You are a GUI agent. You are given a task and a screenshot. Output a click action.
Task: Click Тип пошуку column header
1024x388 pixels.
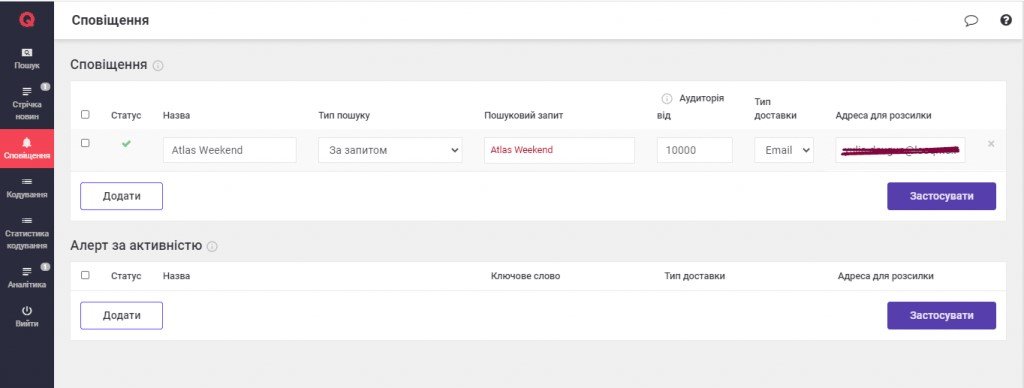point(344,116)
